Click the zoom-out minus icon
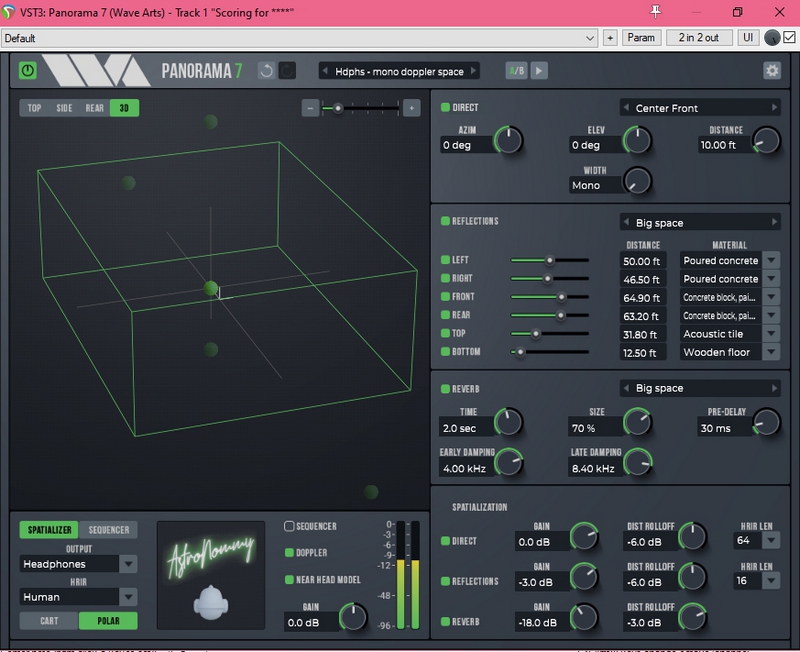The image size is (800, 652). coord(311,108)
